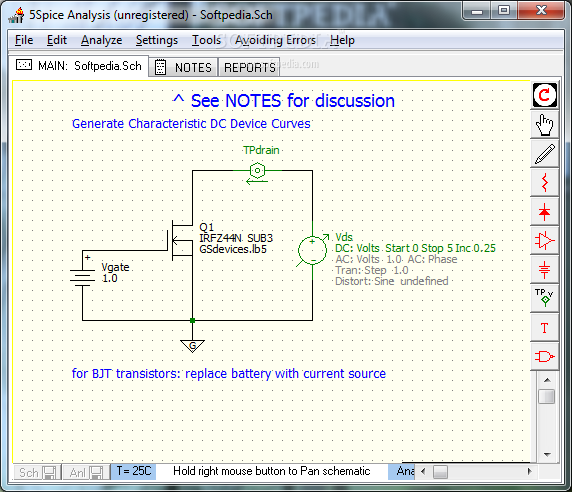Image resolution: width=572 pixels, height=492 pixels.
Task: Click the green wire junction node
Action: click(x=193, y=321)
